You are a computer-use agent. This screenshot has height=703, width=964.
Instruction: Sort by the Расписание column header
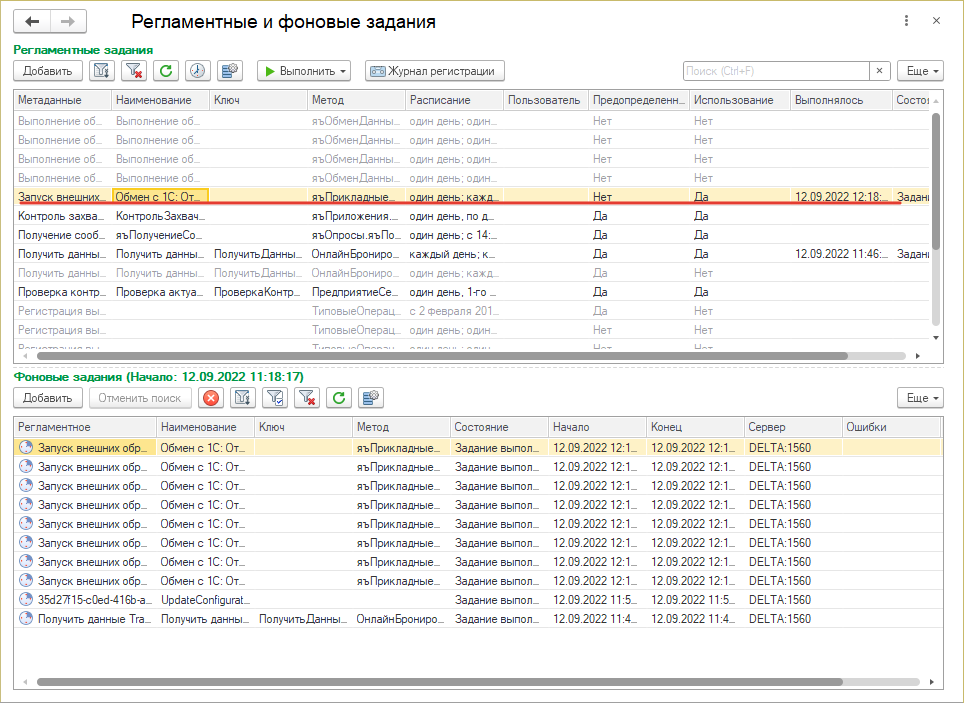point(453,100)
